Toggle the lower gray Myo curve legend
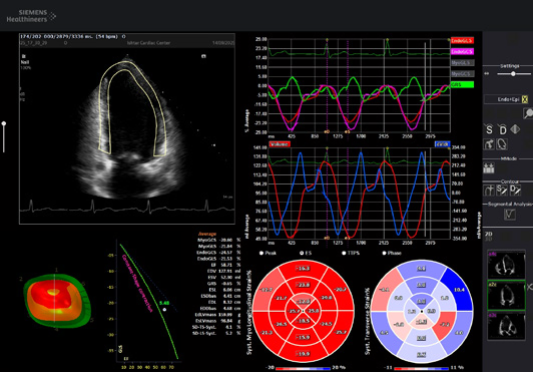This screenshot has height=372, width=533. coord(462,73)
